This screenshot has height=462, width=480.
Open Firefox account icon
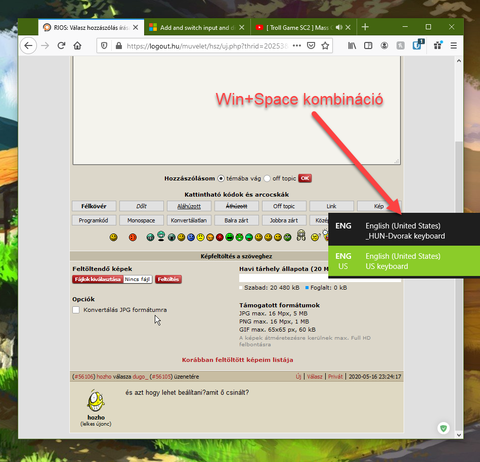tap(384, 46)
